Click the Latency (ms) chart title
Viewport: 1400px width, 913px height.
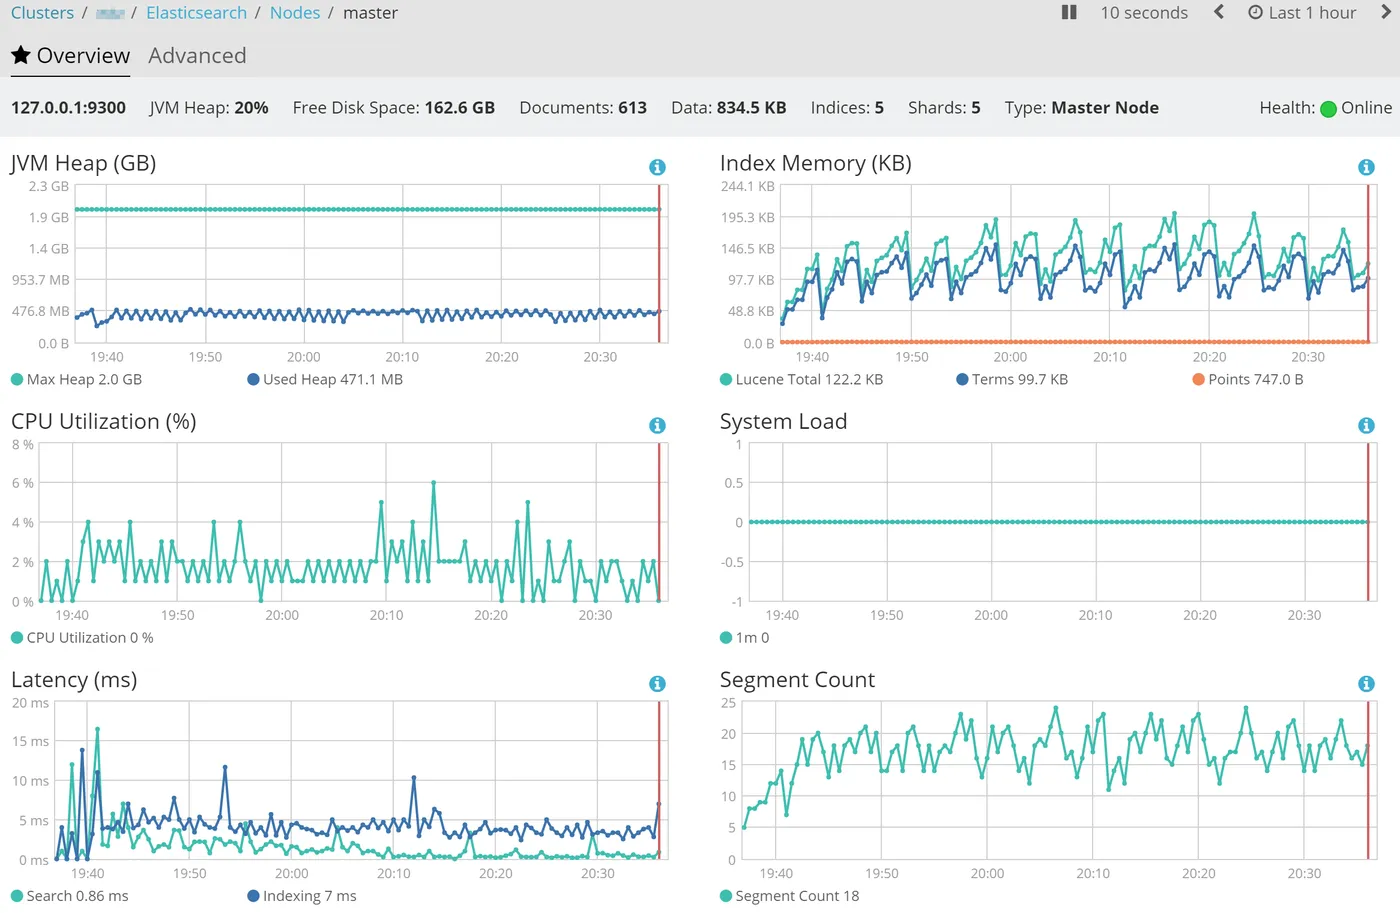click(74, 679)
